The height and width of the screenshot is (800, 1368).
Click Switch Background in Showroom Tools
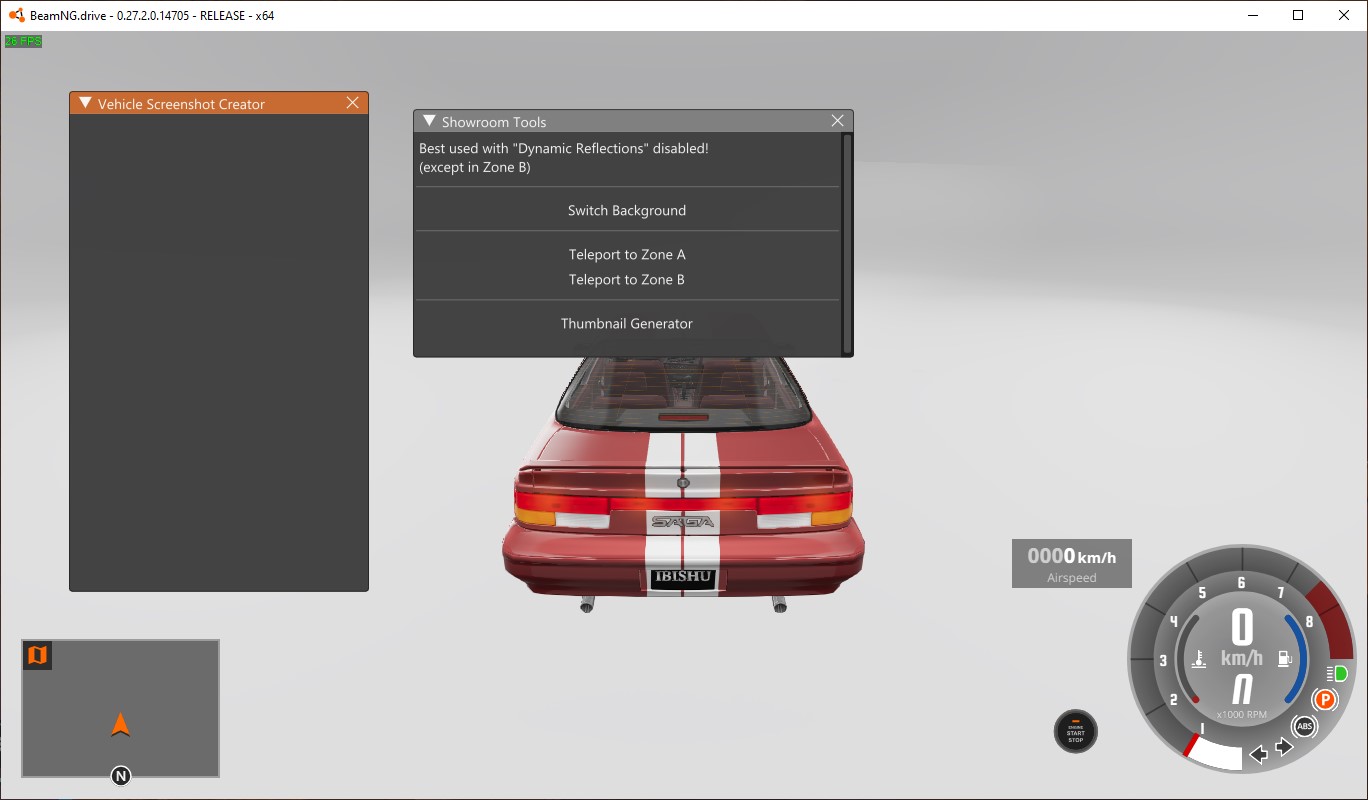click(627, 210)
